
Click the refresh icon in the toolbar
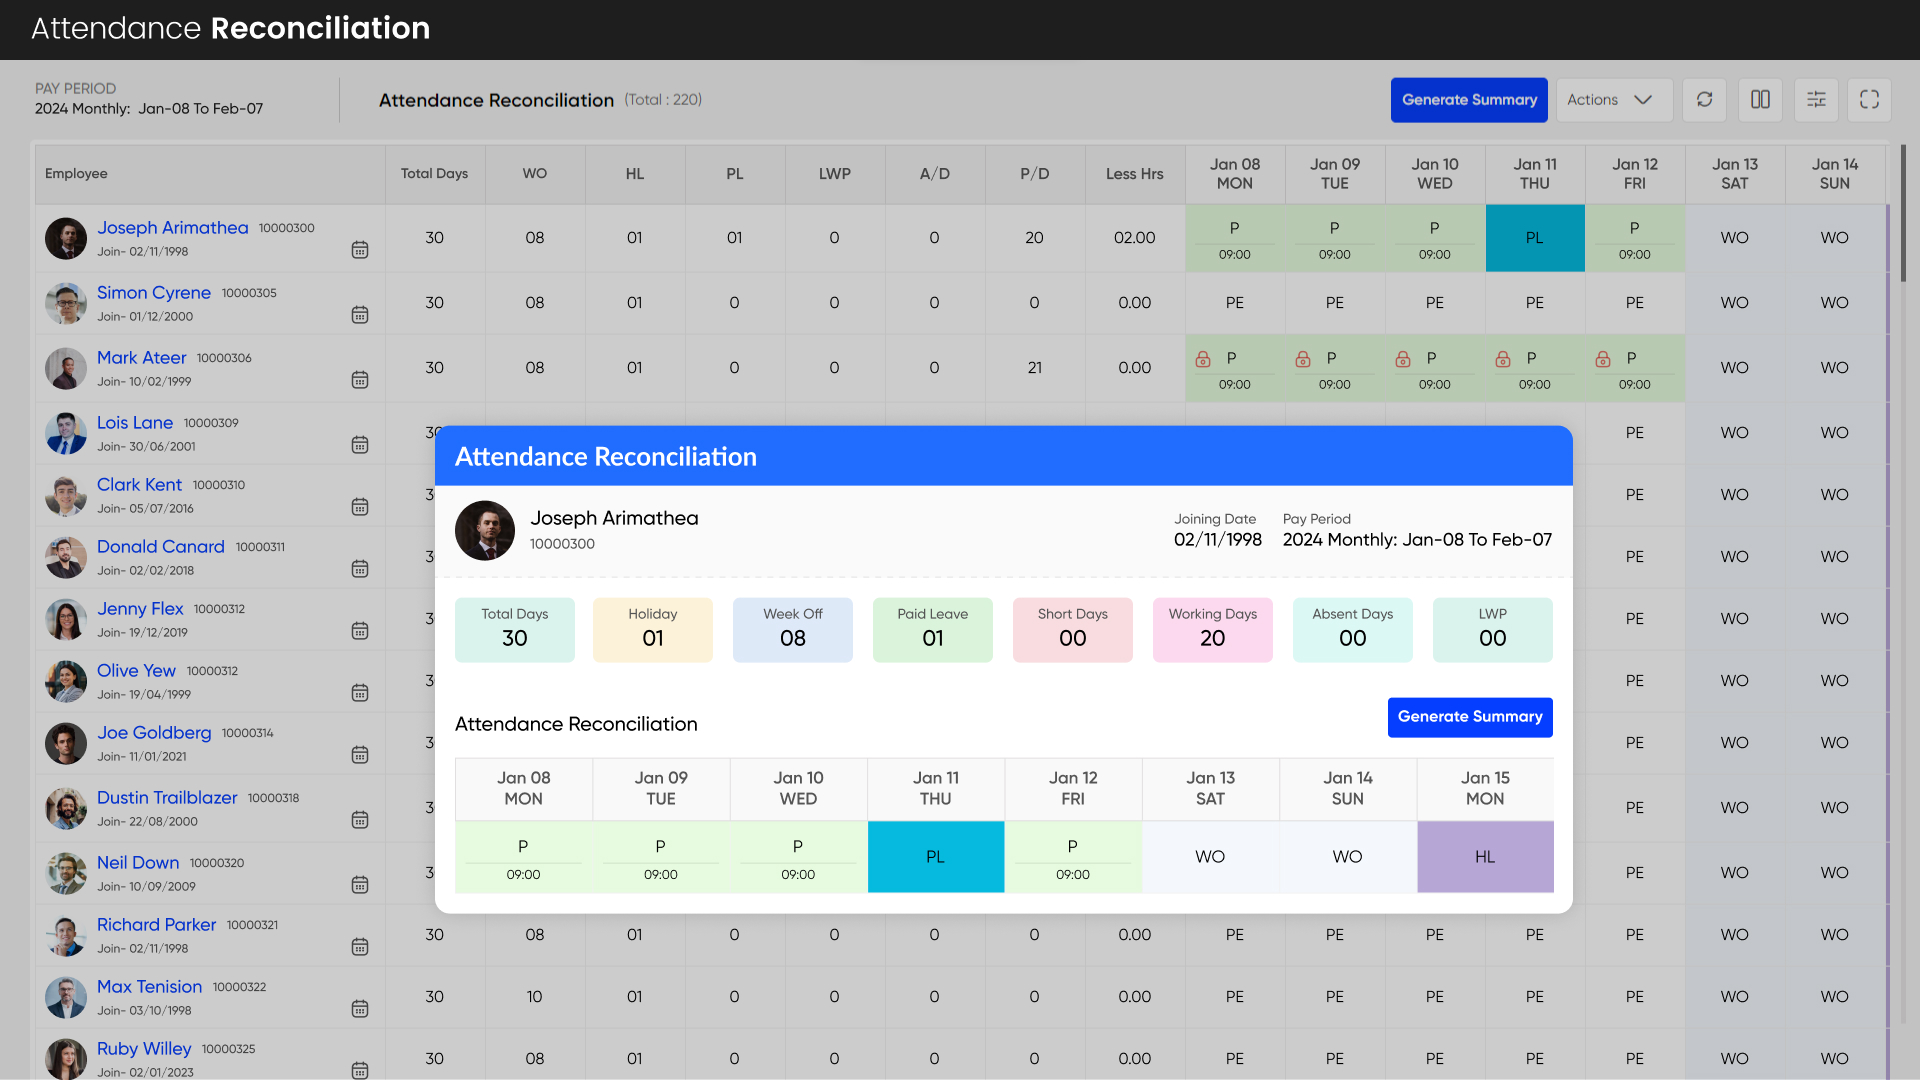[1704, 100]
